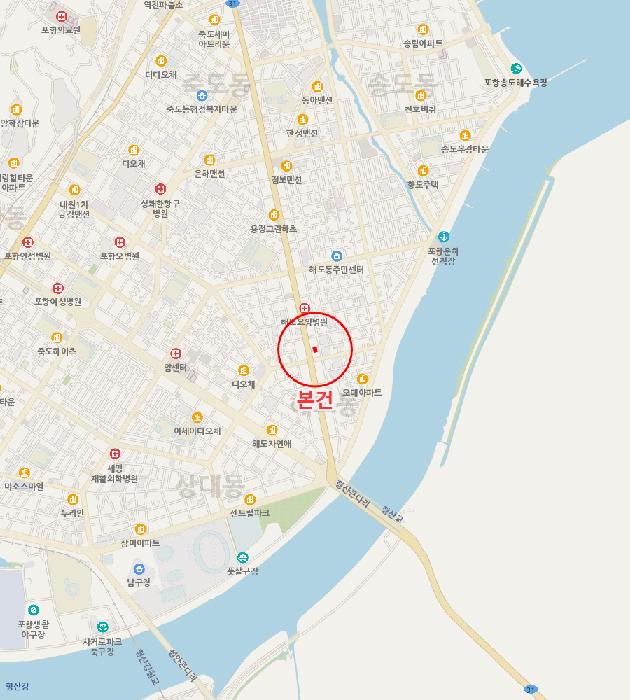This screenshot has width=630, height=700.
Task: Click the red 본건 label
Action: pos(314,400)
